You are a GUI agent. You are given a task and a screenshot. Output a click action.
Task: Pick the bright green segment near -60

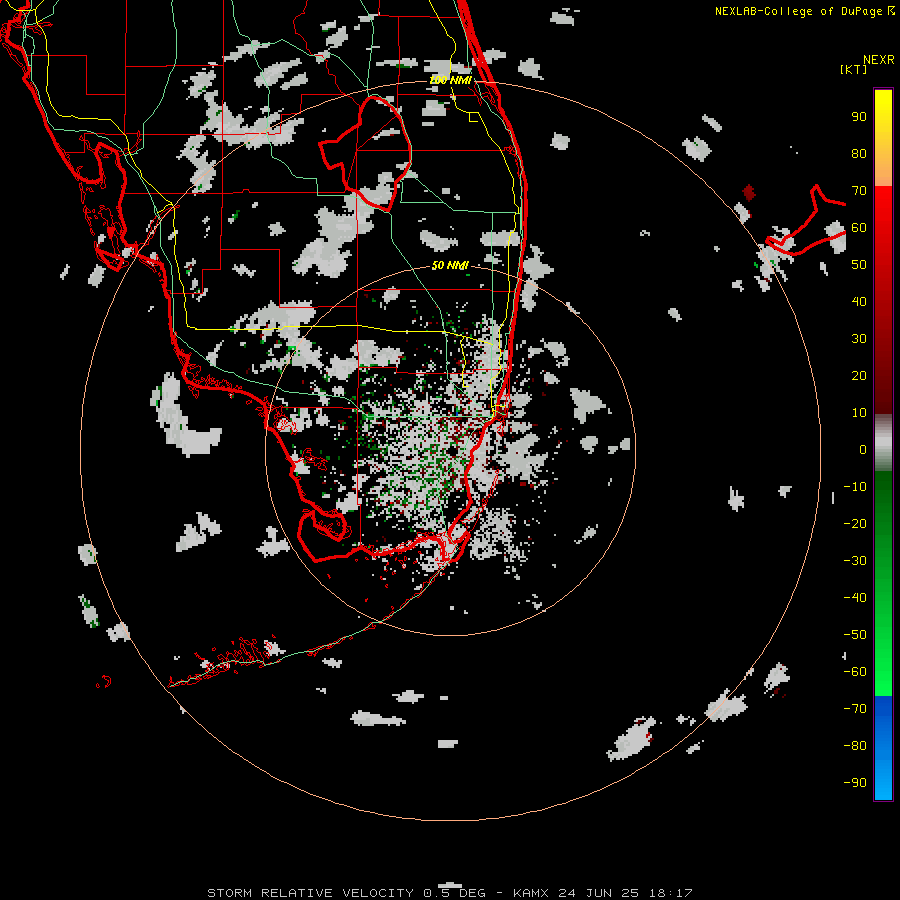(883, 674)
